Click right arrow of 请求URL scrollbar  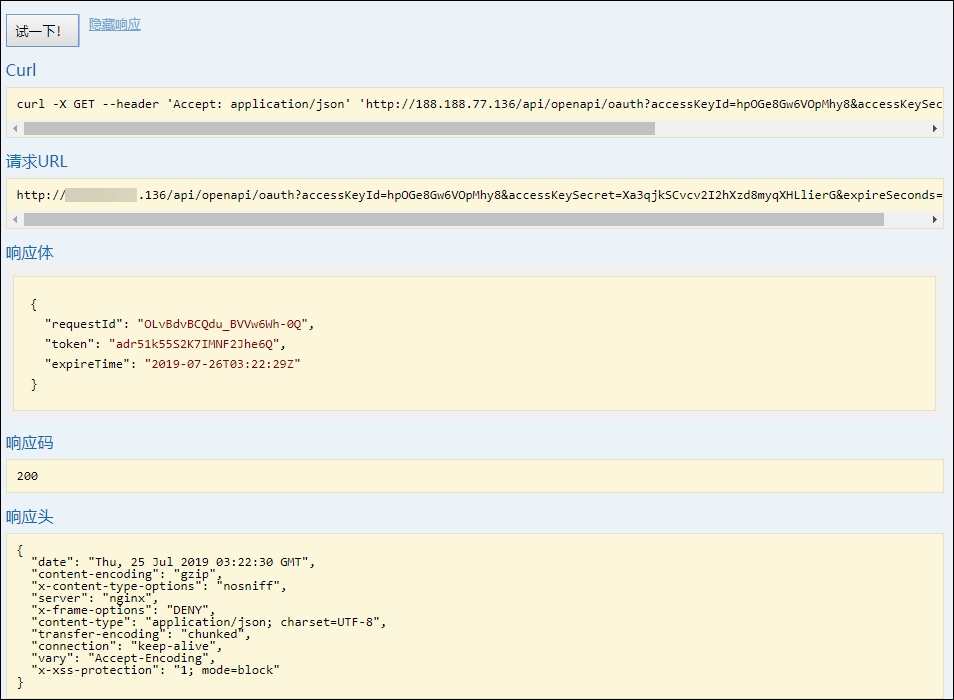935,219
